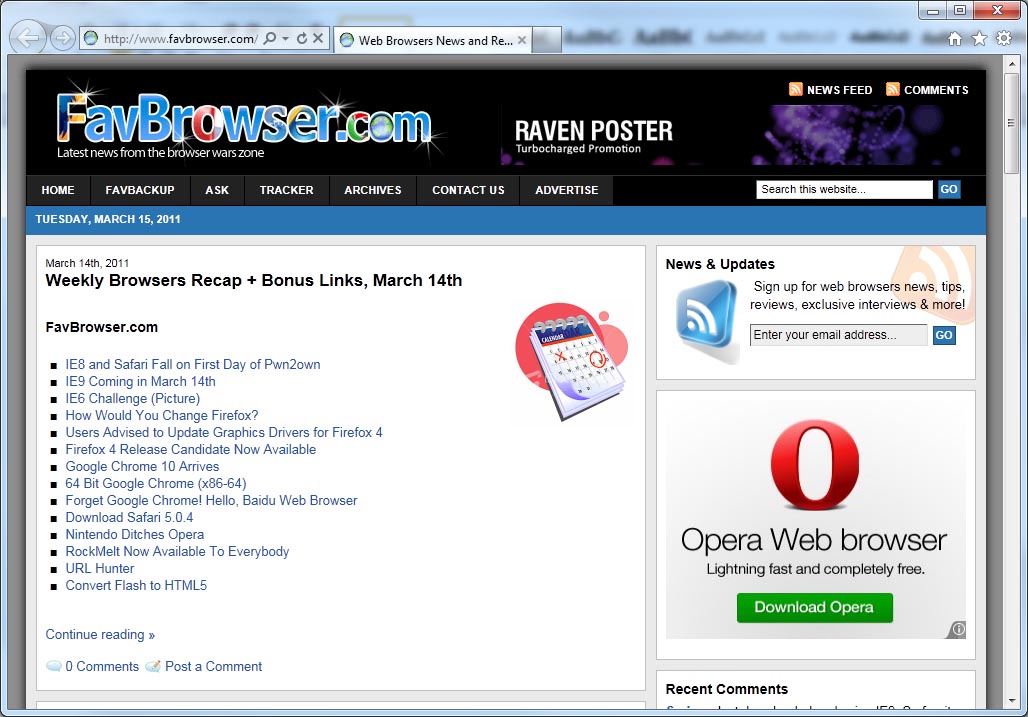Click the red Opera logo in ad
The image size is (1028, 717).
[815, 464]
